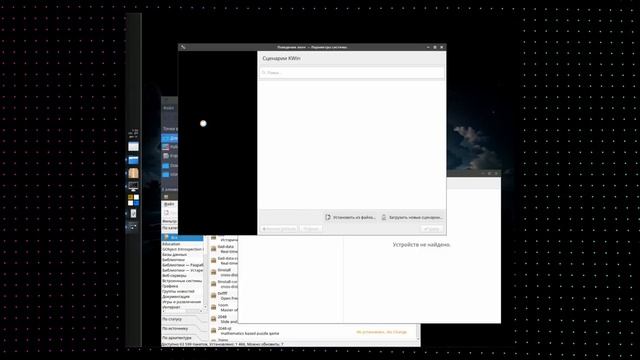Image resolution: width=640 pixels, height=360 pixels.
Task: Select the 'Группы новостей' category
Action: pyautogui.click(x=182, y=291)
